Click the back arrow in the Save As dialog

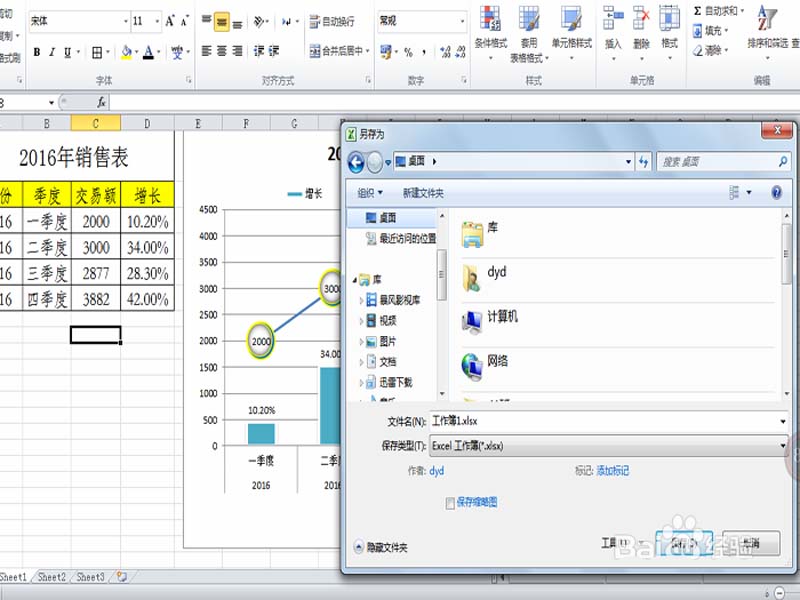tap(356, 161)
